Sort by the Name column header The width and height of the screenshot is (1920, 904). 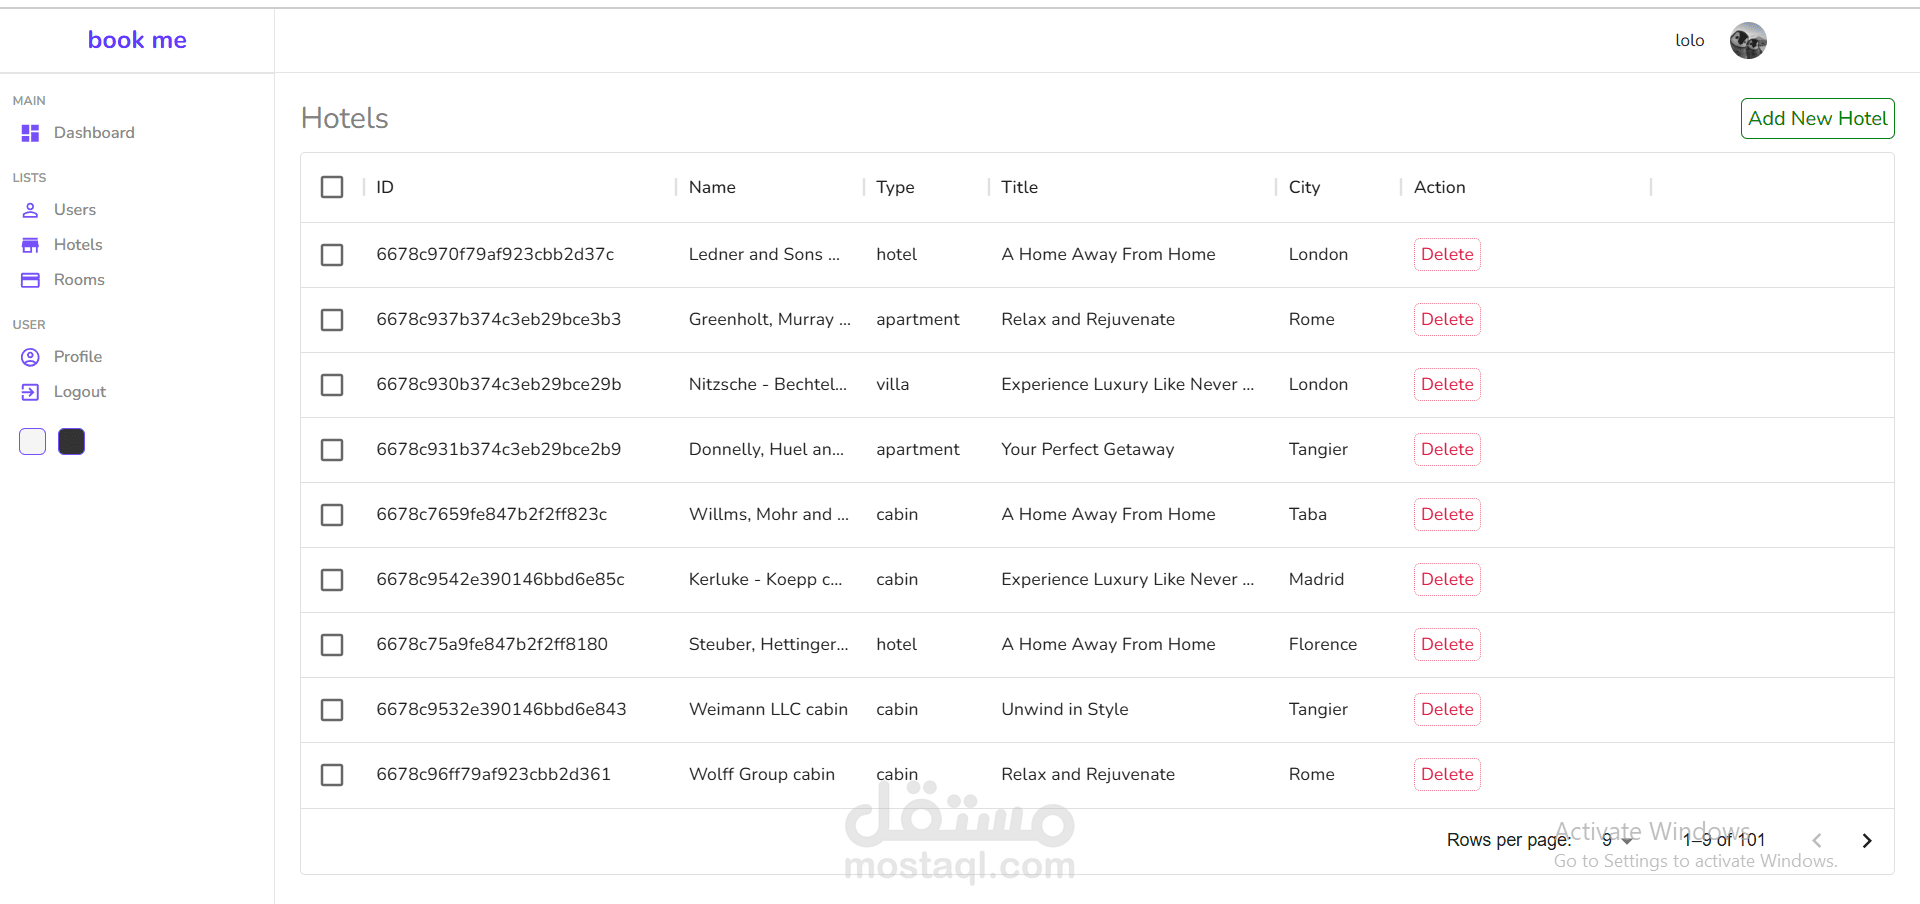(712, 187)
